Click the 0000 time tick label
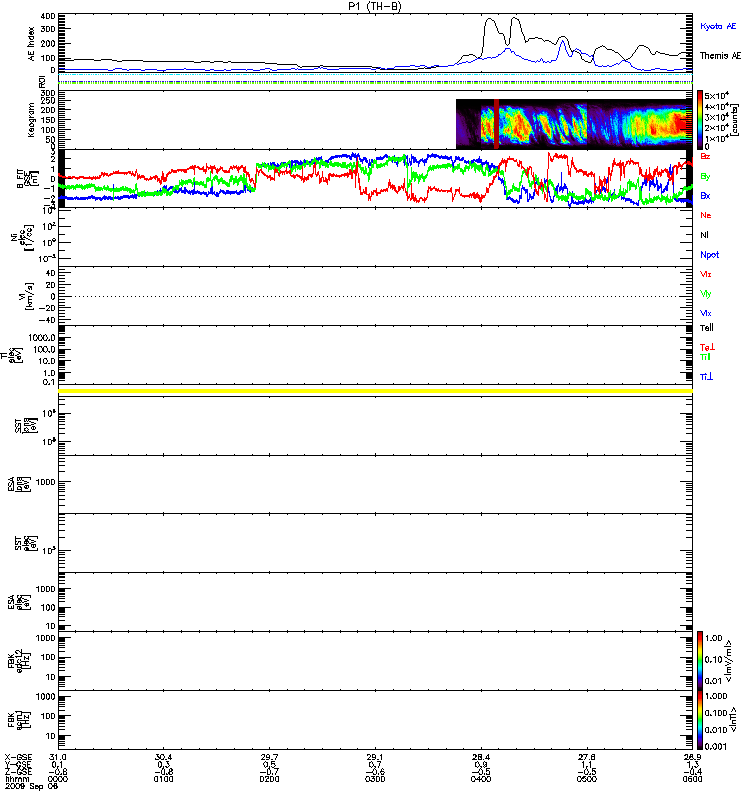Image resolution: width=750 pixels, height=800 pixels. point(58,779)
